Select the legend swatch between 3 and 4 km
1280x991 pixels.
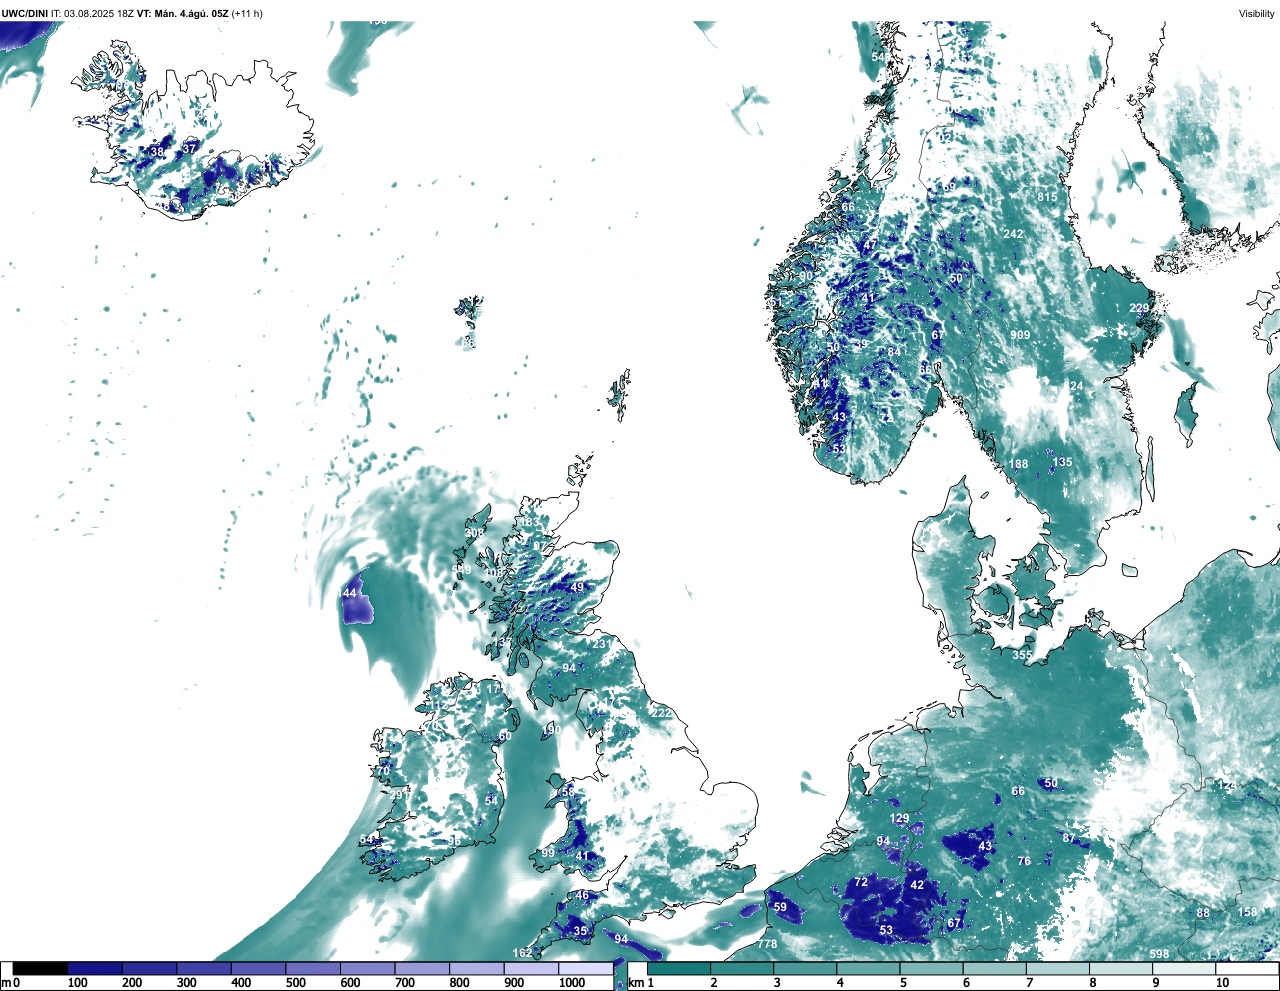click(806, 969)
